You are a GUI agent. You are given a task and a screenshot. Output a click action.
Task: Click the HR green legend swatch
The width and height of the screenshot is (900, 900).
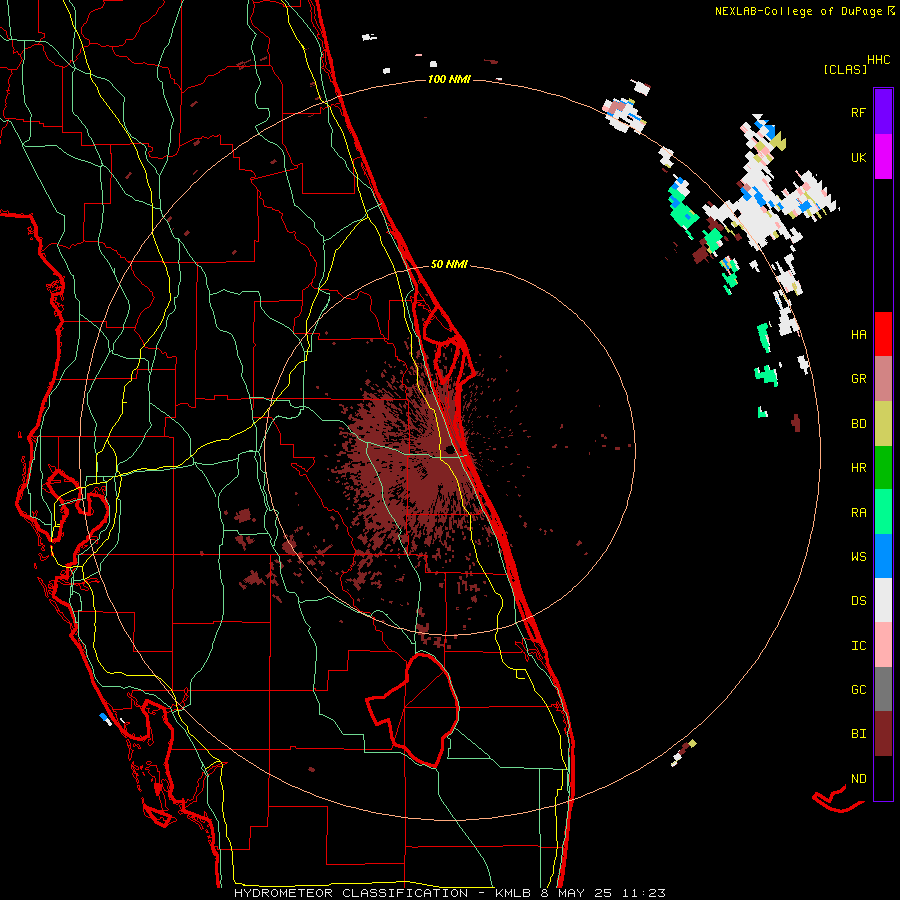pos(883,468)
